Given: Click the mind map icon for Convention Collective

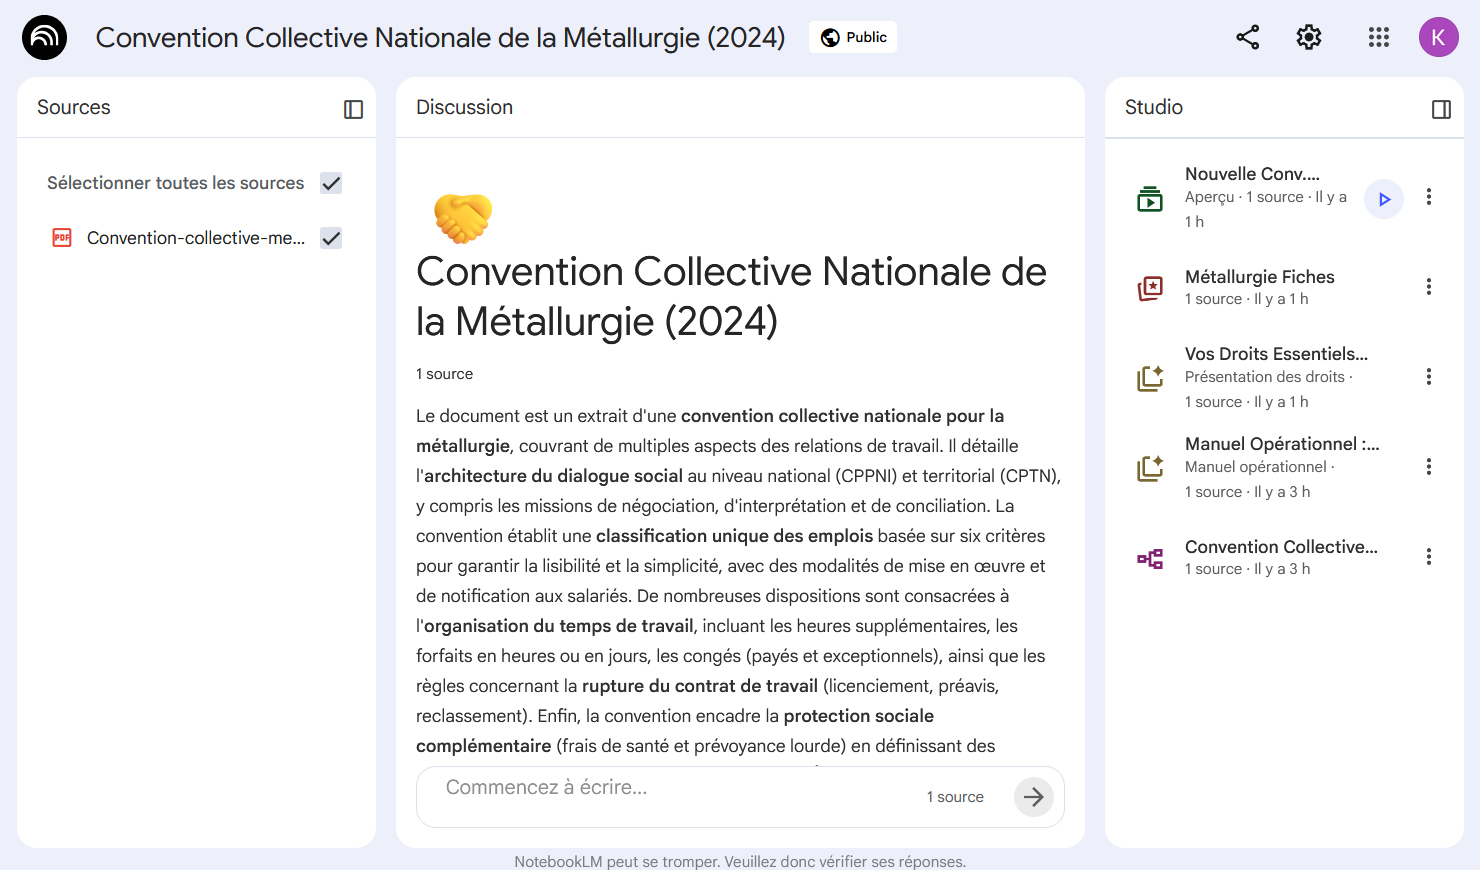Looking at the screenshot, I should tap(1150, 558).
